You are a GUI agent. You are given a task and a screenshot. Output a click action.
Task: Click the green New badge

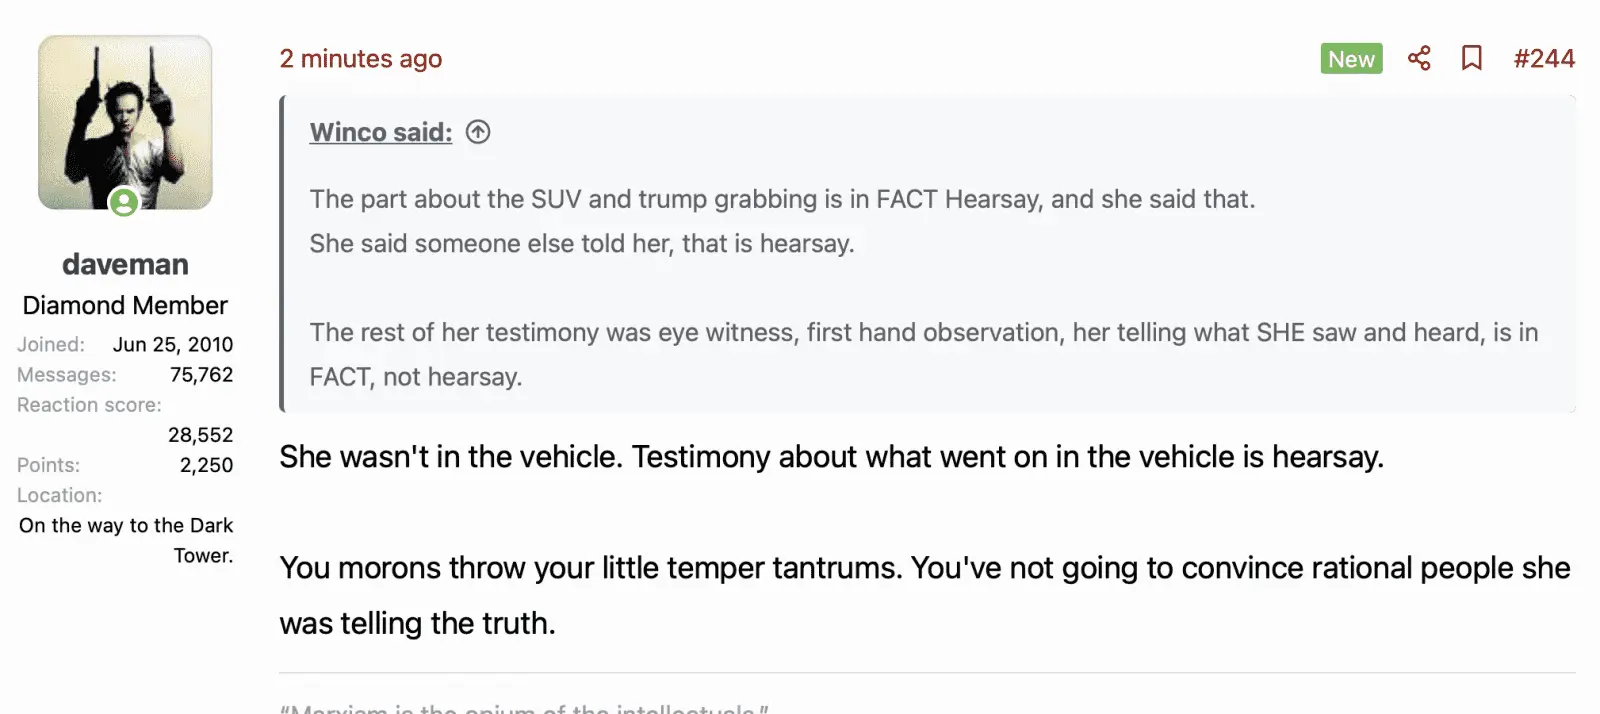pos(1351,59)
